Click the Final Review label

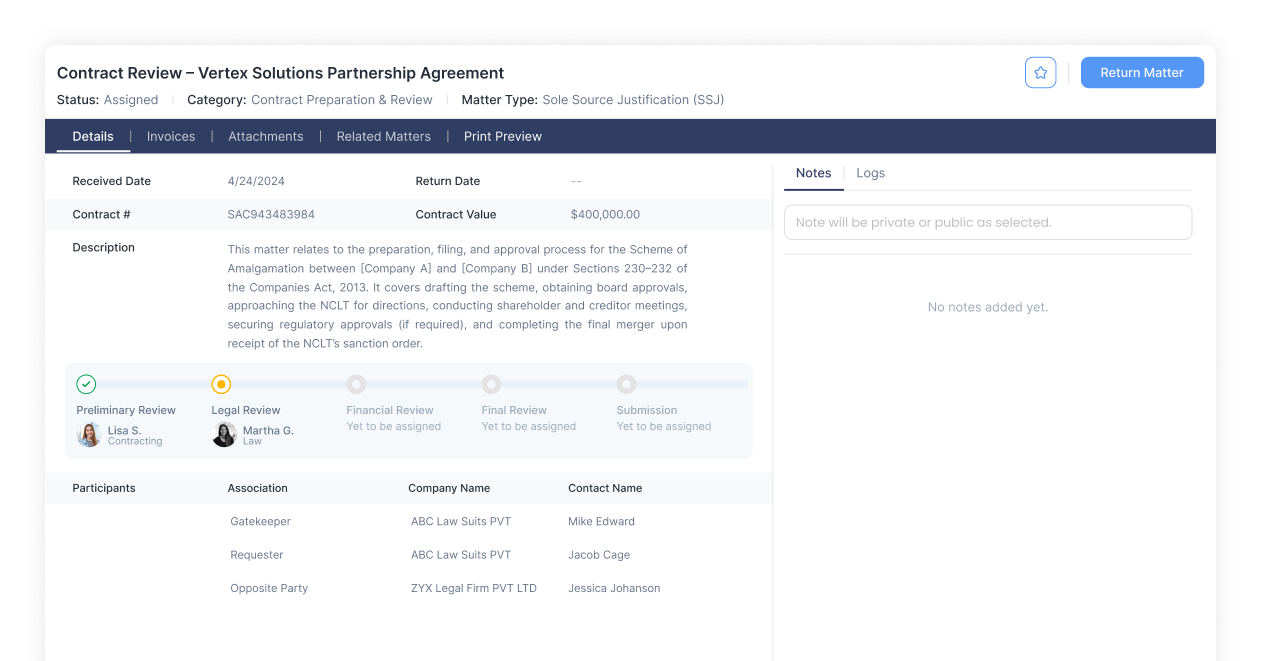point(514,410)
